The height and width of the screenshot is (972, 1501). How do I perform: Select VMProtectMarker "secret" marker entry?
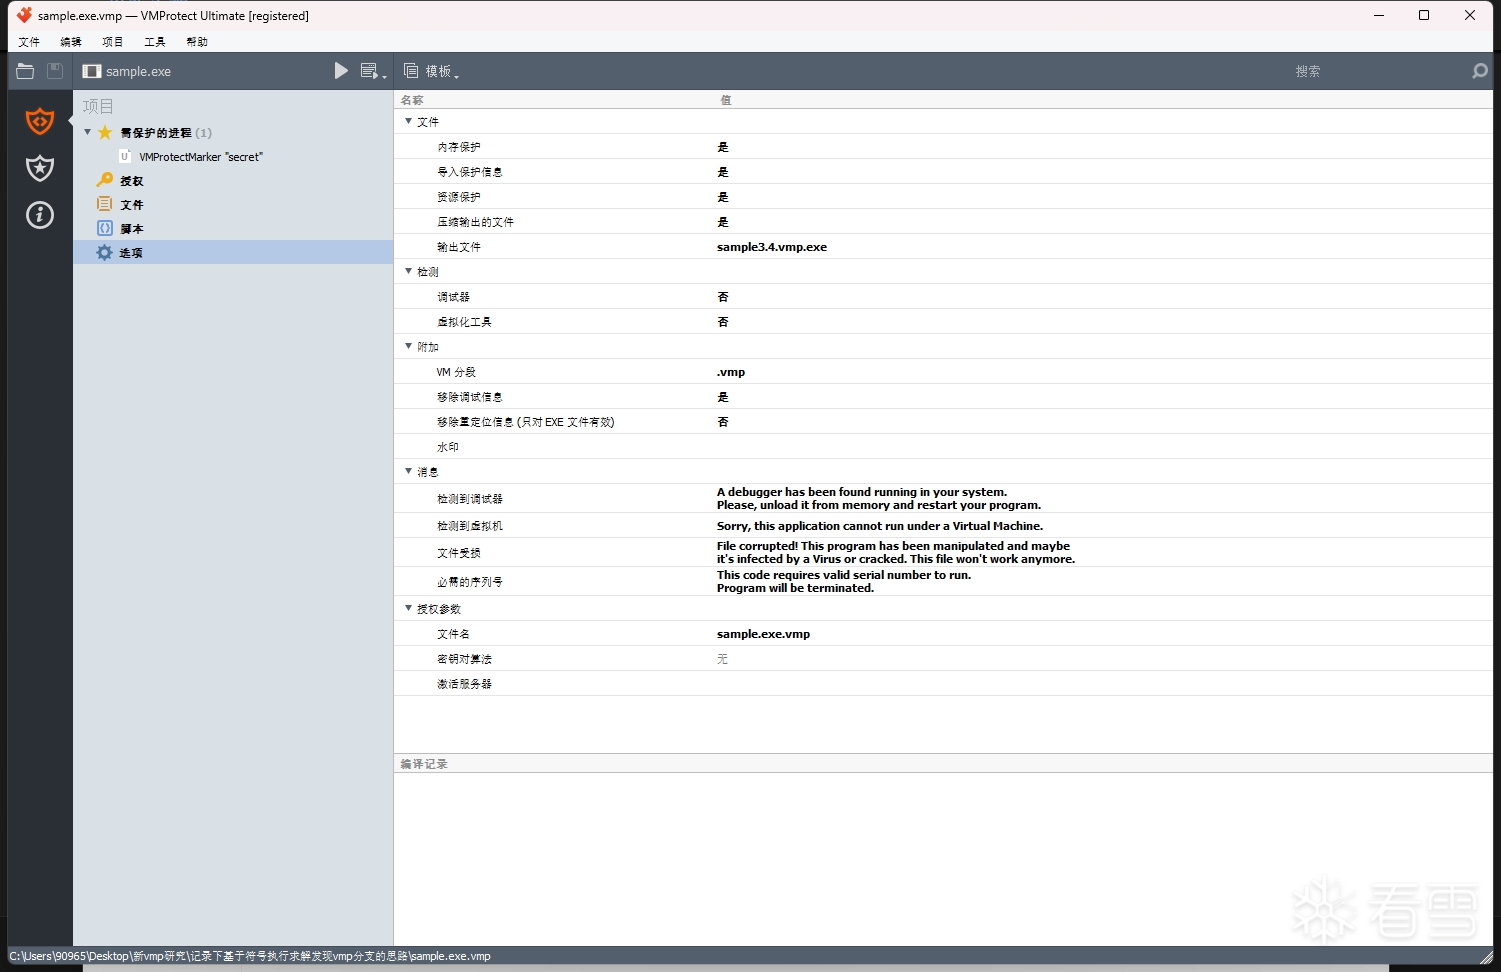coord(201,157)
